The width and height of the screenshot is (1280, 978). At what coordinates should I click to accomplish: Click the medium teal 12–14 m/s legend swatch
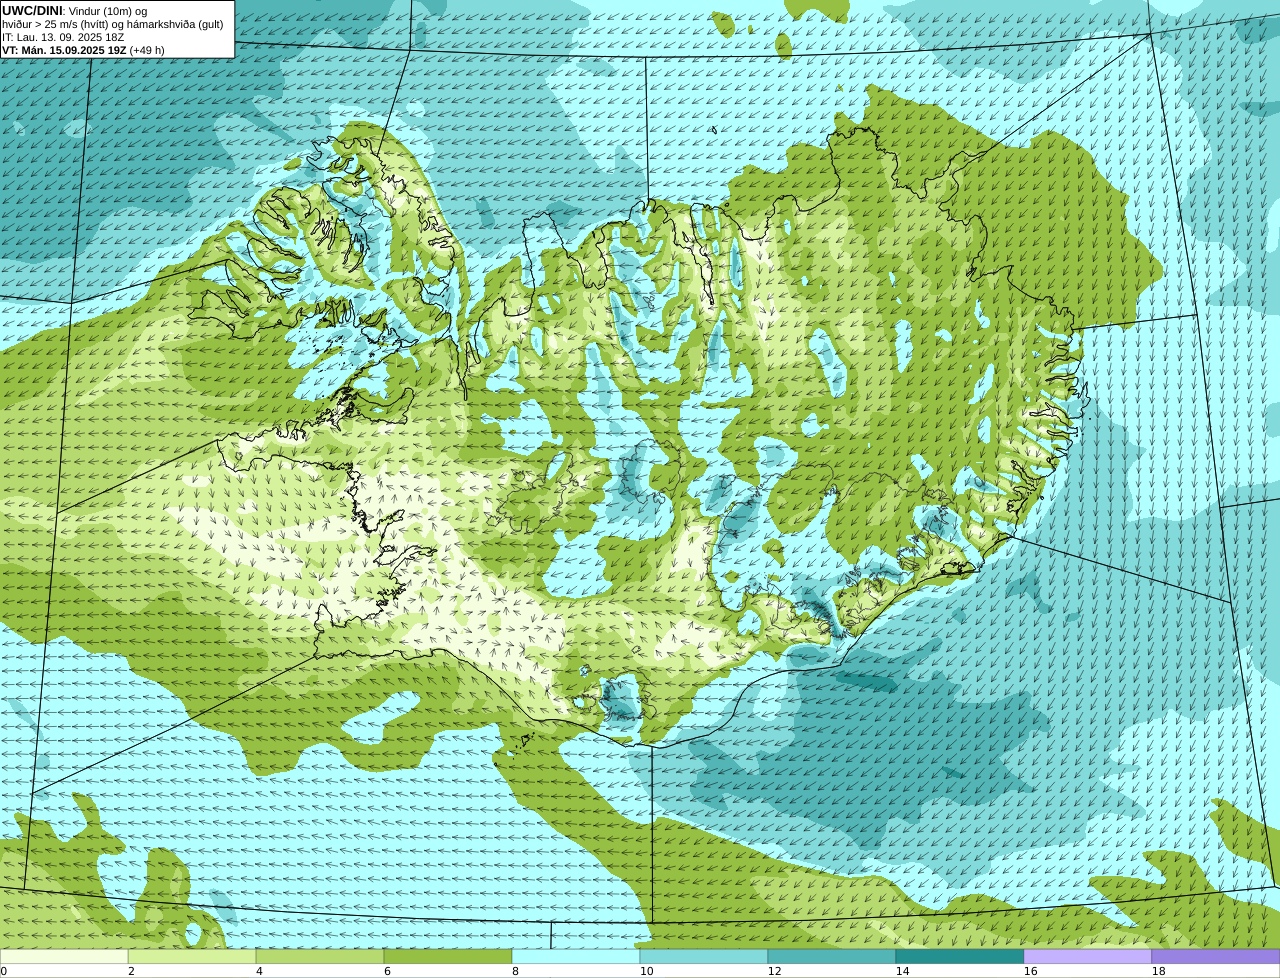(x=832, y=956)
